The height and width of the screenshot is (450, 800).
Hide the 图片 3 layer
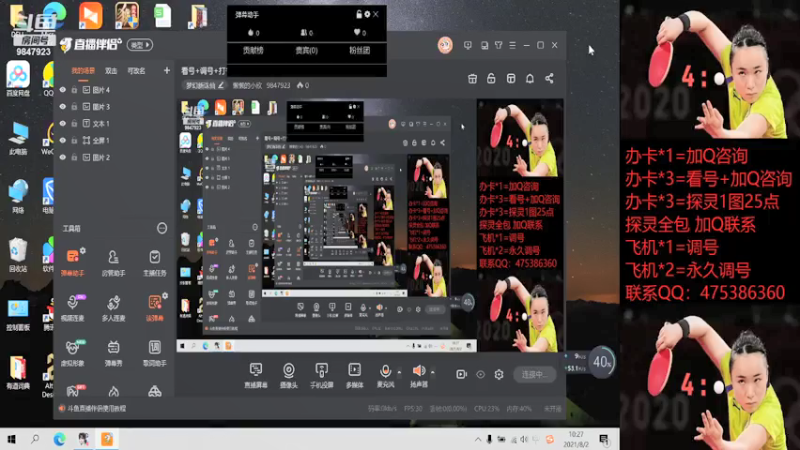(x=63, y=107)
